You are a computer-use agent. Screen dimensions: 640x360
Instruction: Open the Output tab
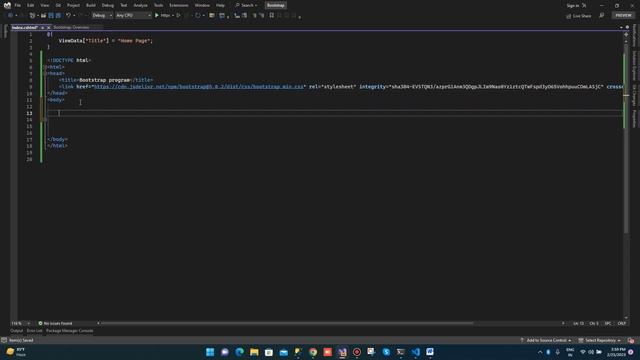[17, 331]
